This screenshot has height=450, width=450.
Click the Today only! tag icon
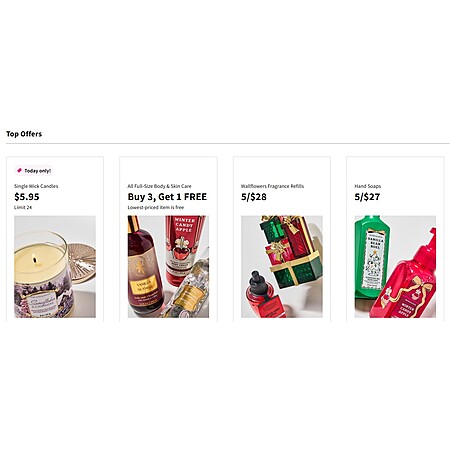pos(19,170)
